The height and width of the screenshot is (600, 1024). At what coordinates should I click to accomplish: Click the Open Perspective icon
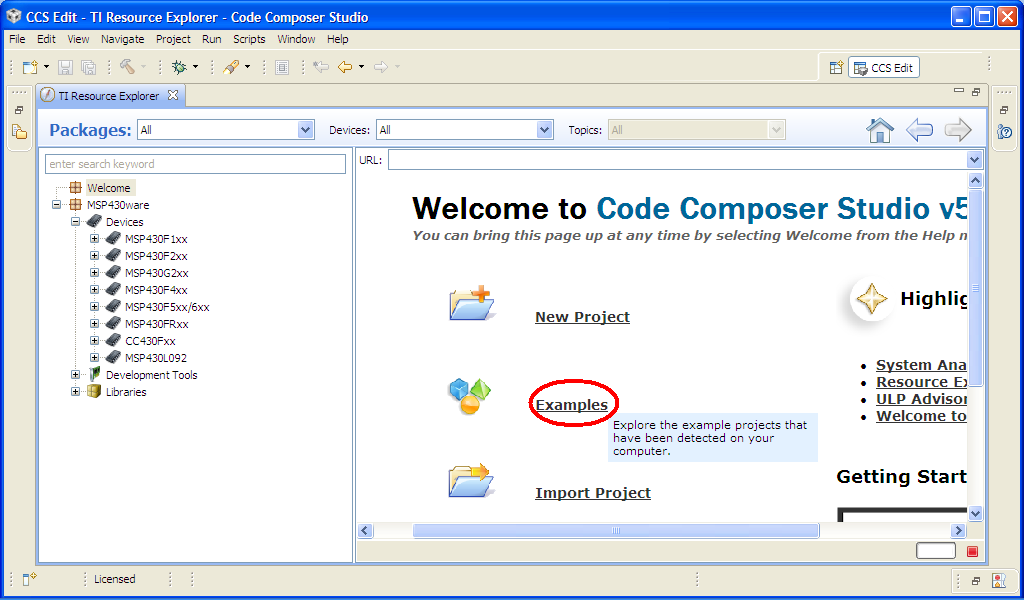[836, 67]
